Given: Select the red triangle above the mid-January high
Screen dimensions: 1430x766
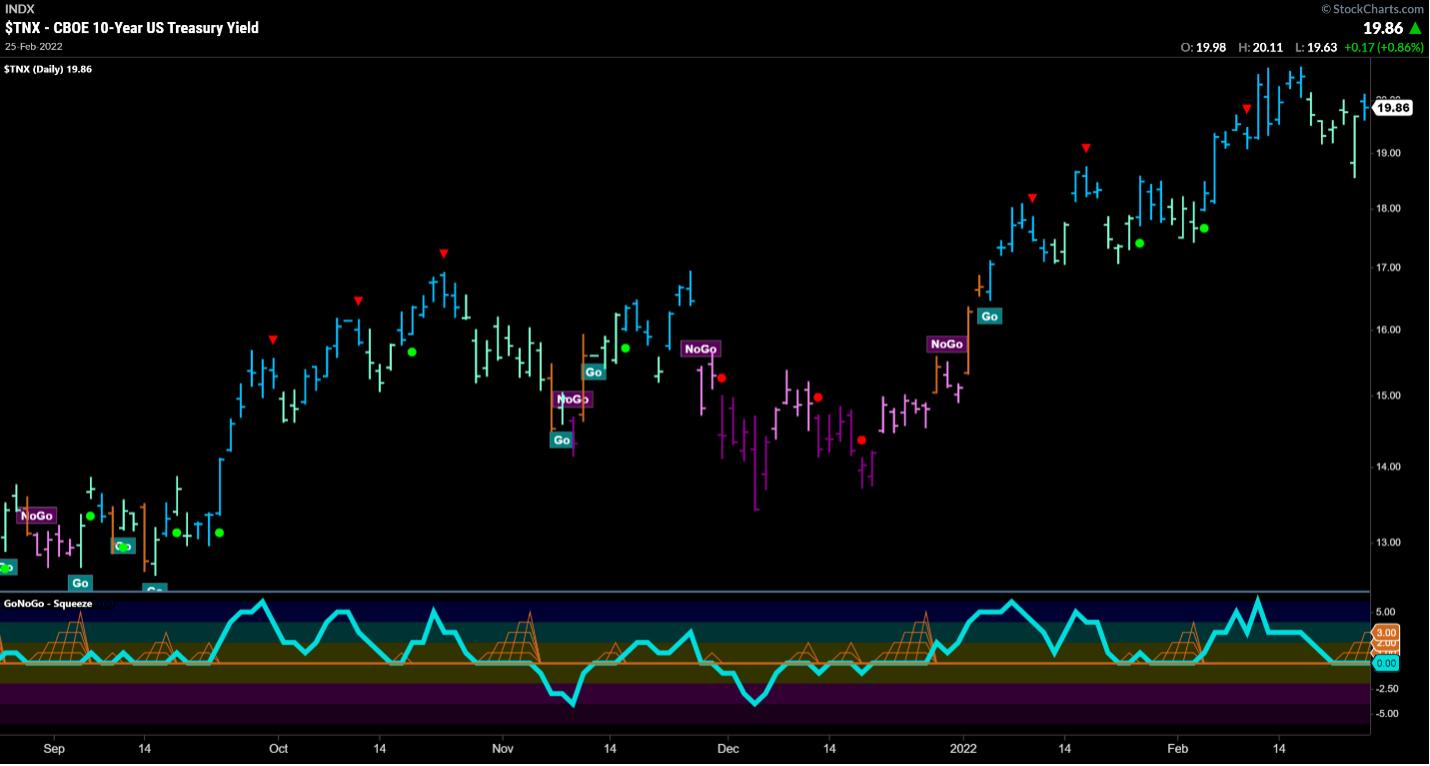Looking at the screenshot, I should (1085, 149).
